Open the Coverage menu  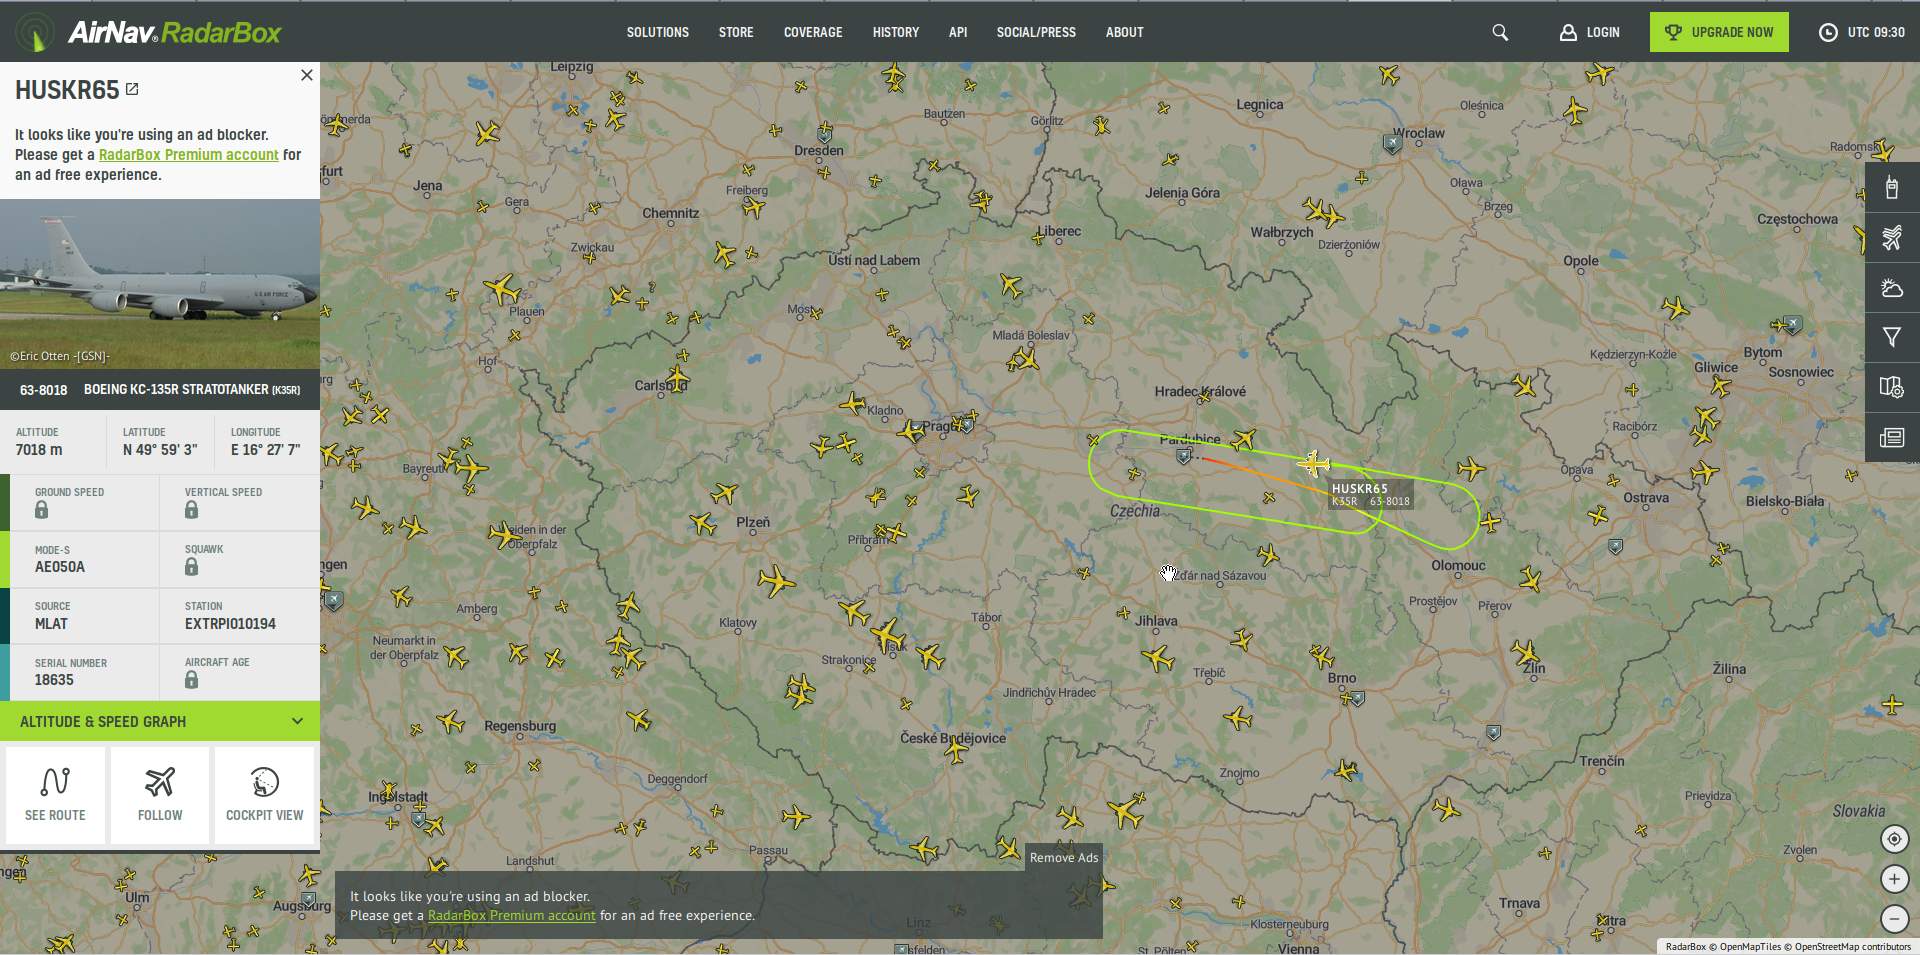(x=812, y=32)
